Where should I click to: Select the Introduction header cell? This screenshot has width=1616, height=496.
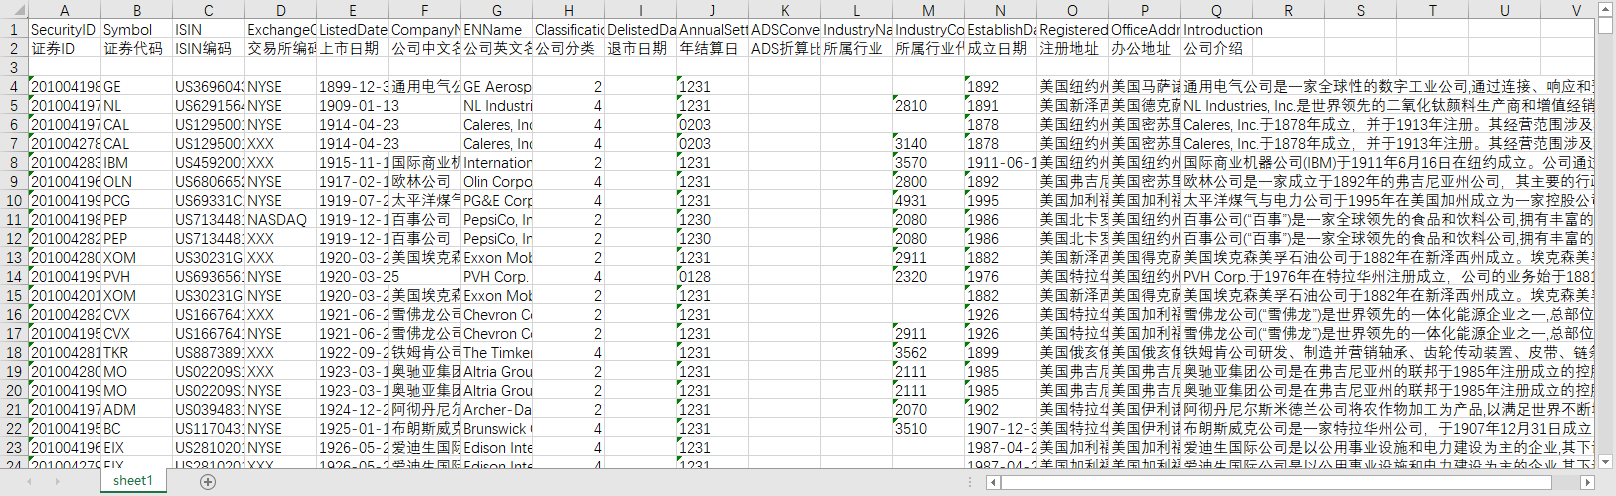[1216, 29]
